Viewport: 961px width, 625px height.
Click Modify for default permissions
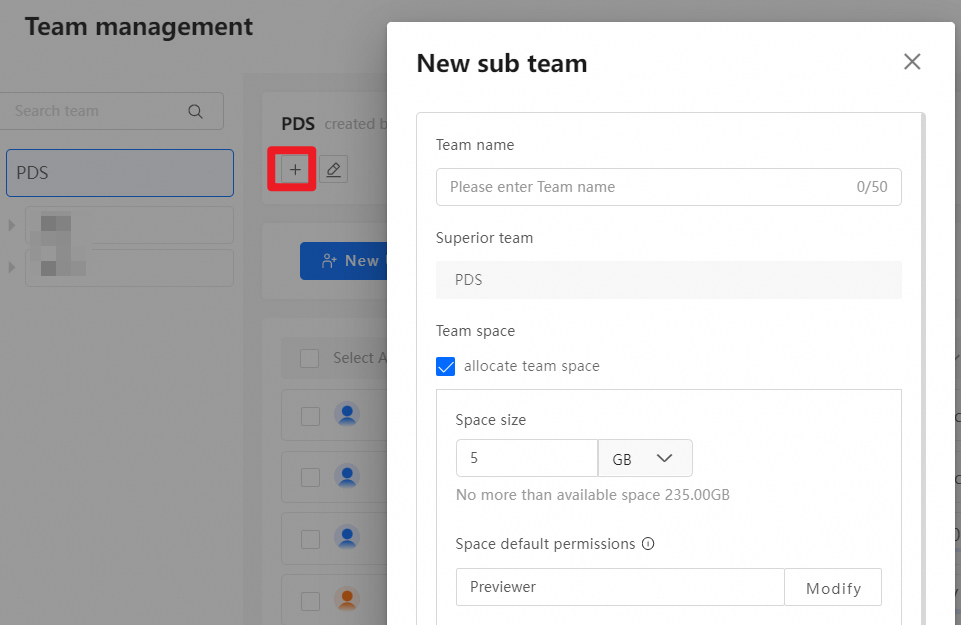coord(833,588)
